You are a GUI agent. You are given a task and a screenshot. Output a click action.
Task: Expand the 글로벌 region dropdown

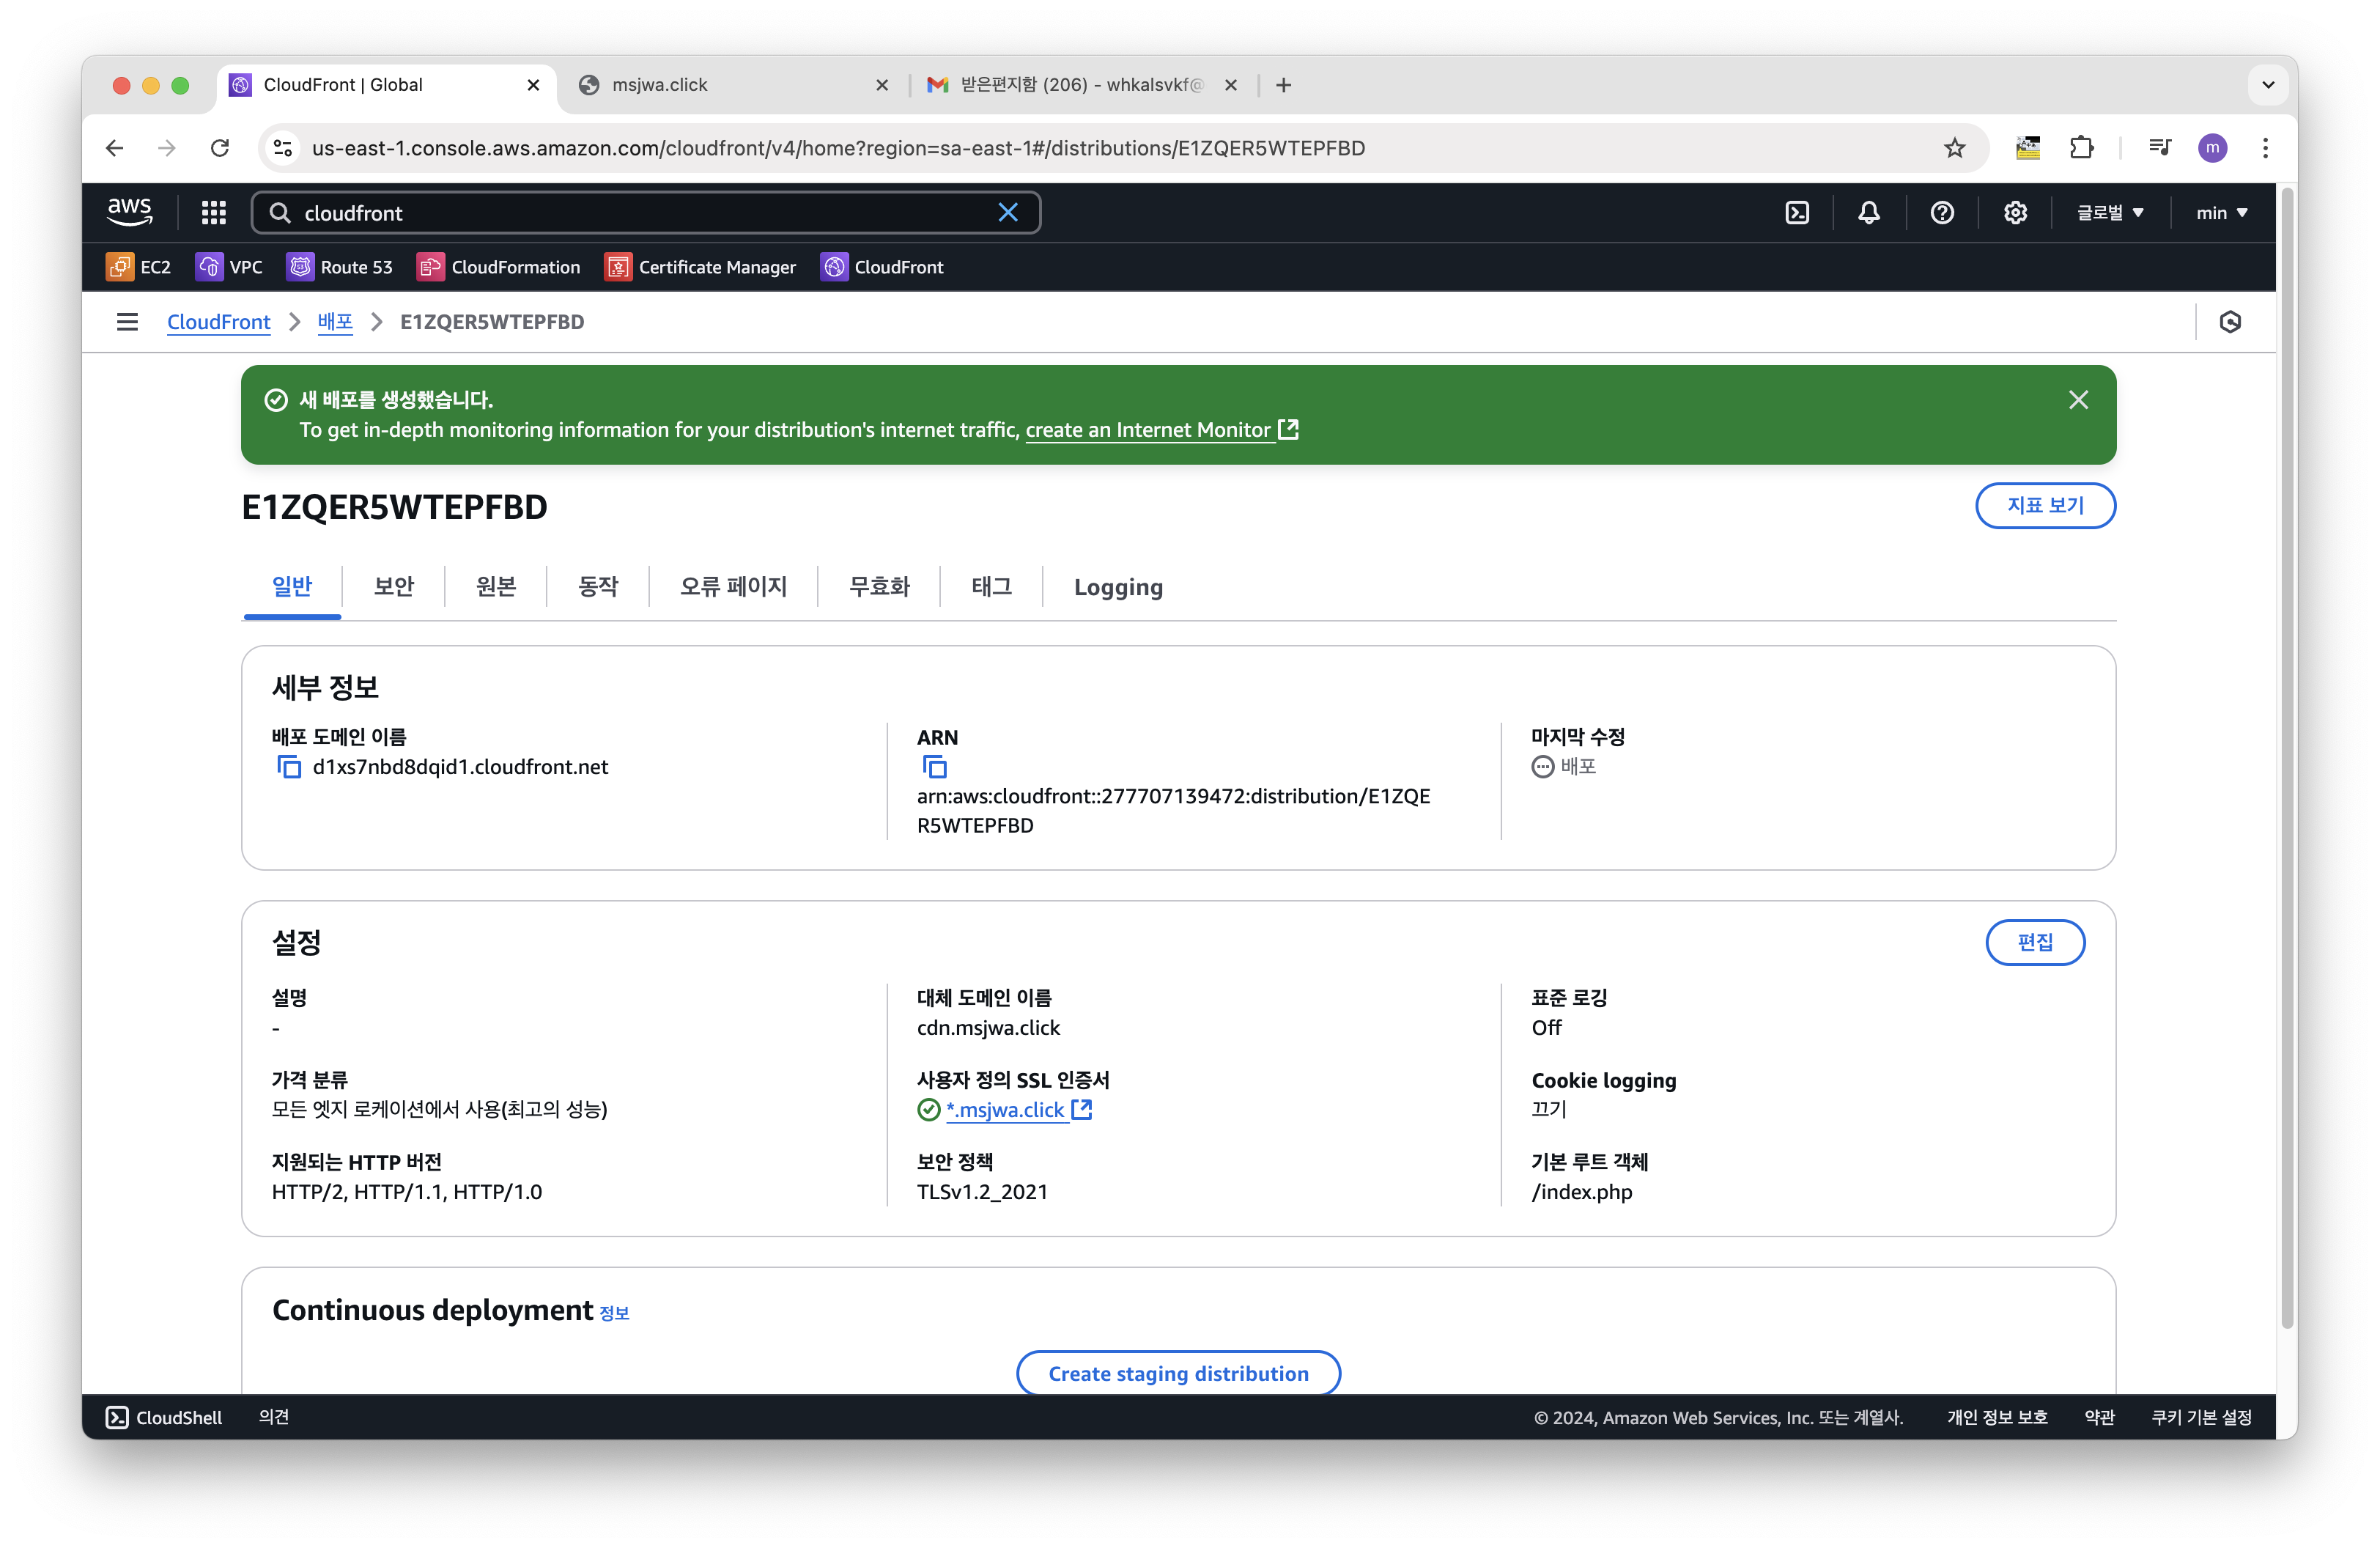click(x=2110, y=213)
